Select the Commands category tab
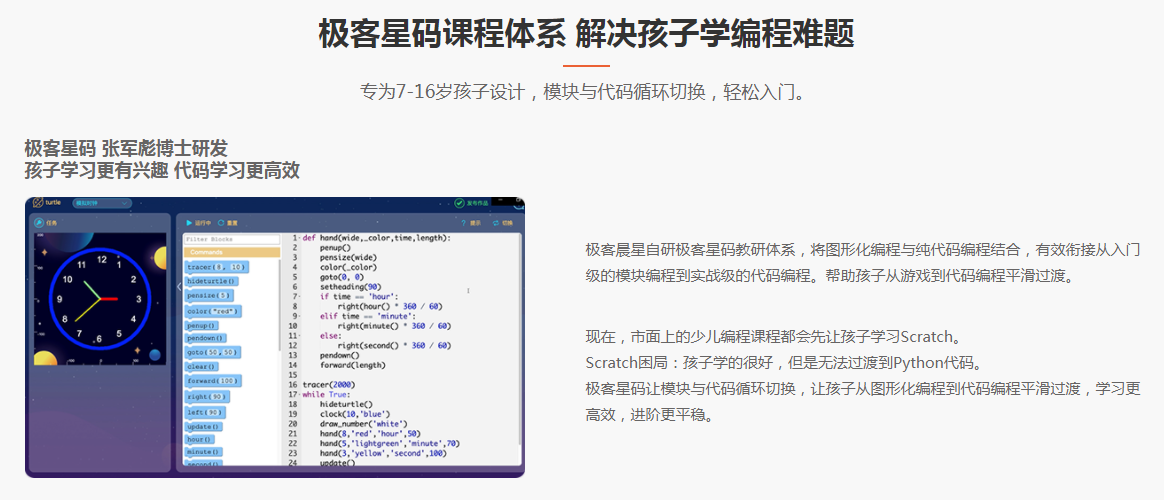The image size is (1164, 500). pos(232,252)
